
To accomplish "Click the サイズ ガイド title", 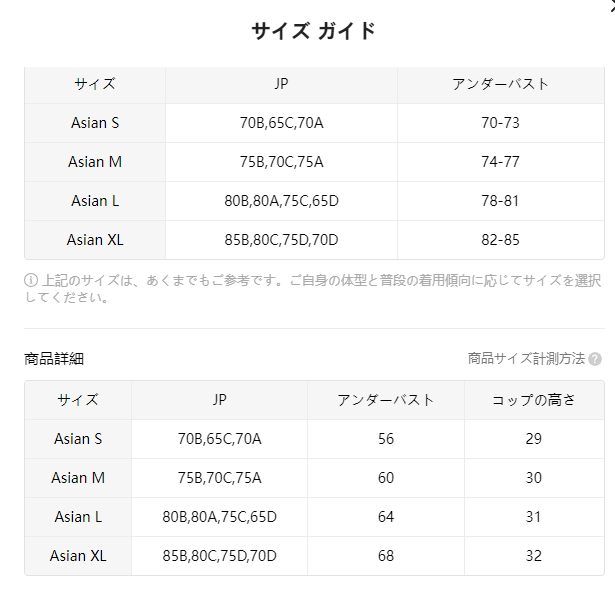I will point(313,31).
